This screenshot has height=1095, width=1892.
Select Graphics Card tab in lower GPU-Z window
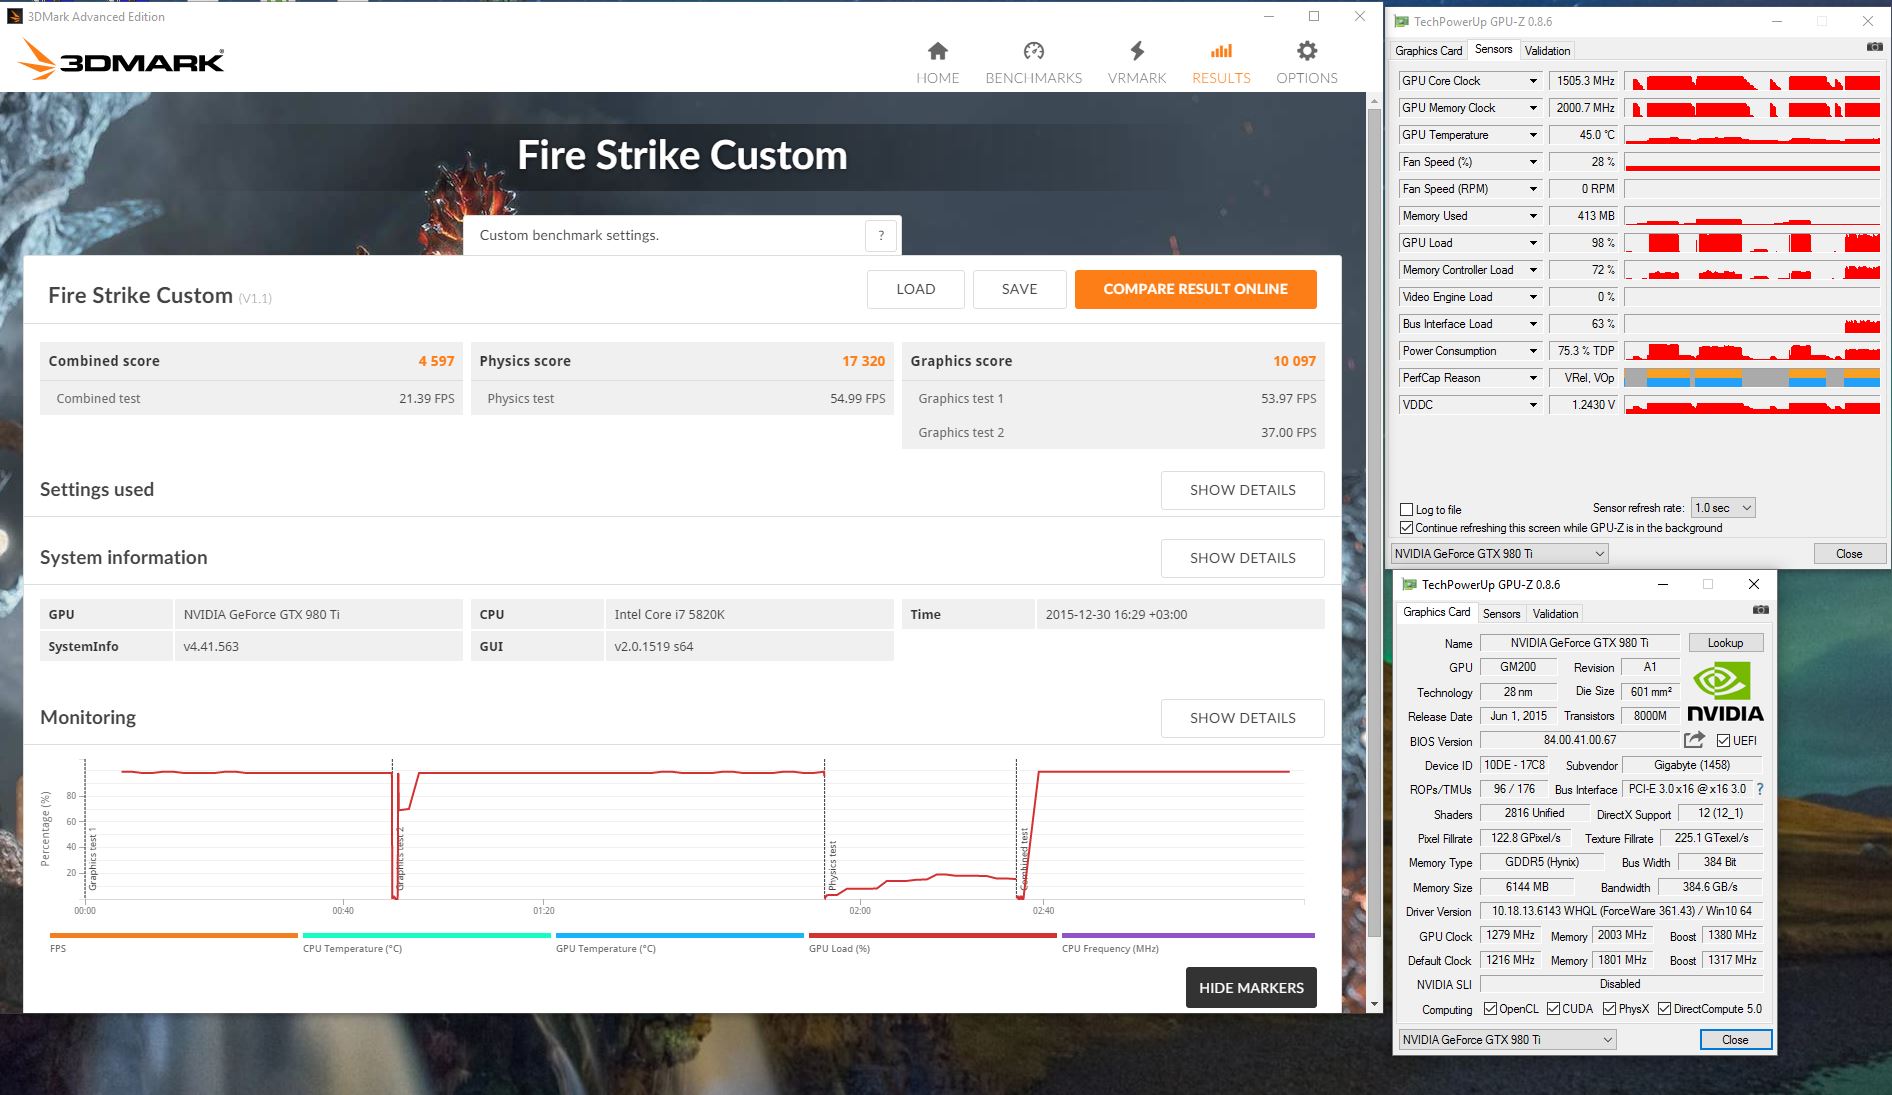tap(1436, 613)
